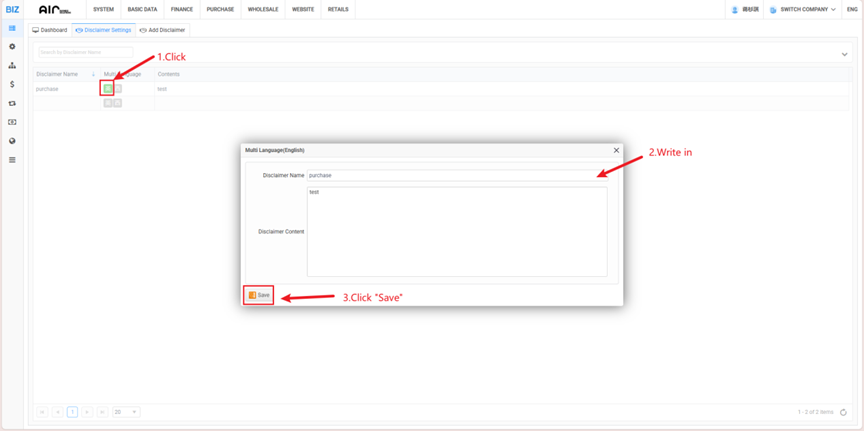This screenshot has height=431, width=864.
Task: Expand the search panel chevron
Action: (844, 54)
